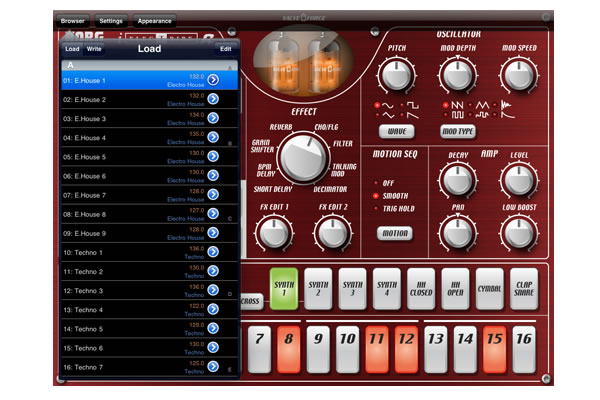
Task: Open details arrow for 14: Techno 5
Action: coord(213,328)
